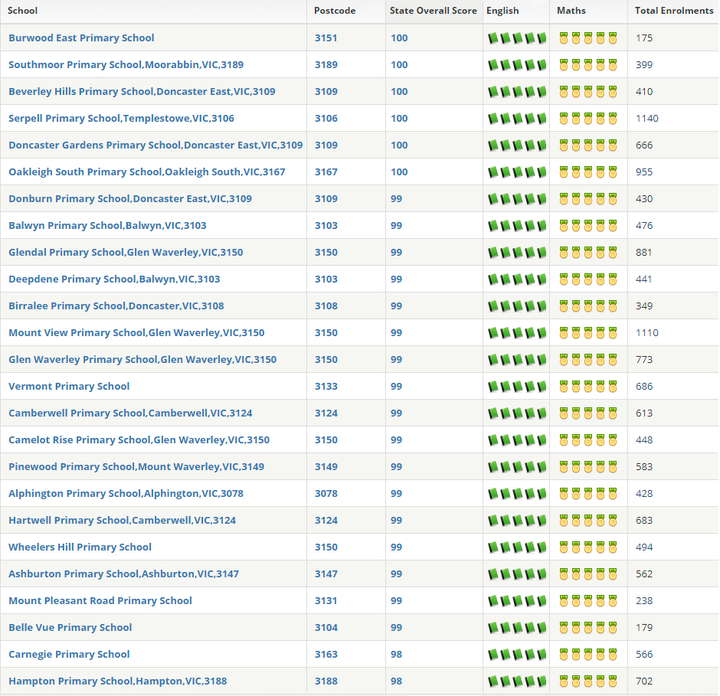This screenshot has width=720, height=696.
Task: Click Maths medal rating for Balwyn Primary
Action: [x=588, y=226]
